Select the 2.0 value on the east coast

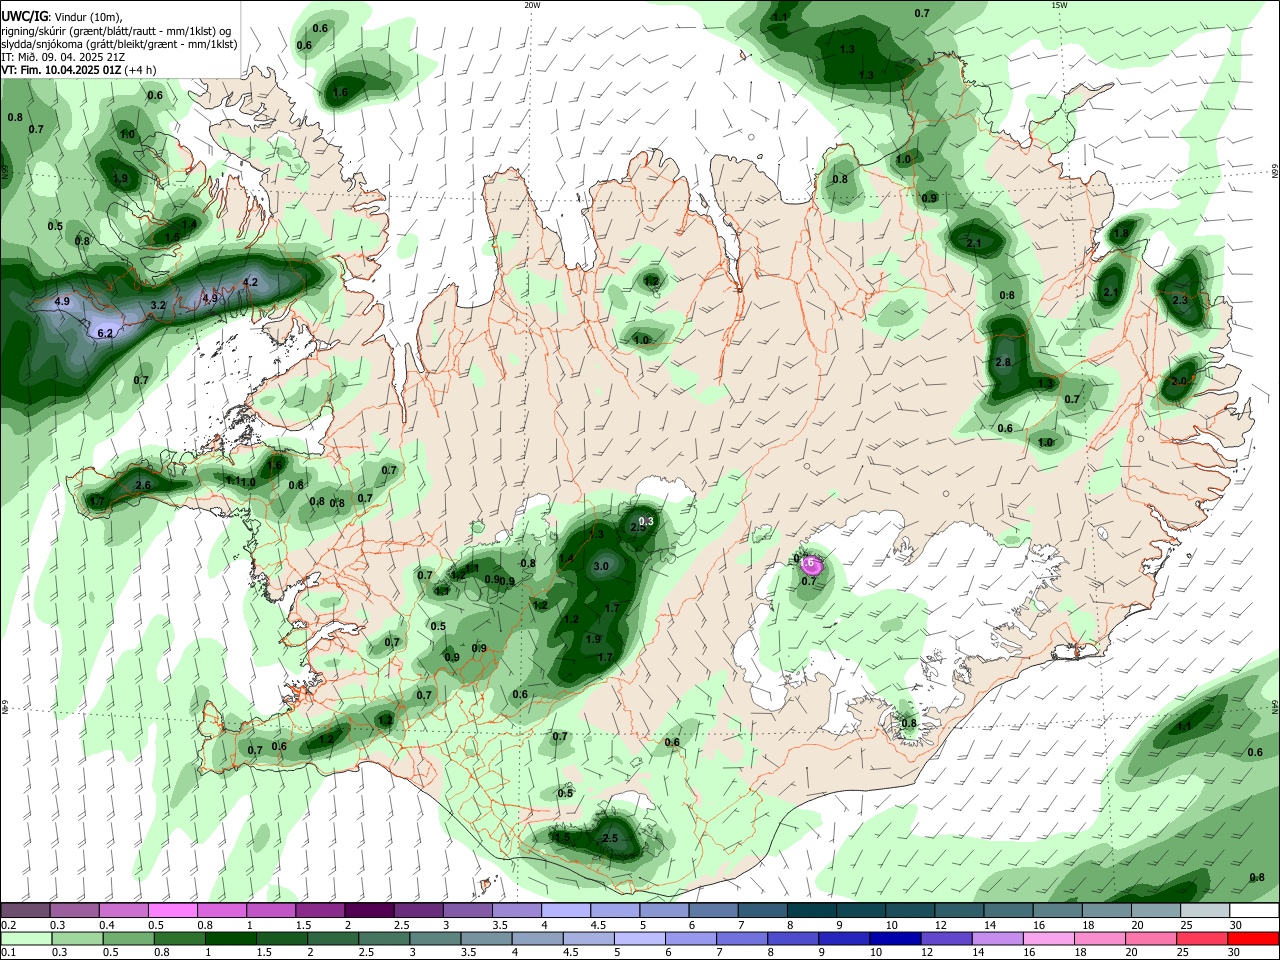tap(1179, 381)
